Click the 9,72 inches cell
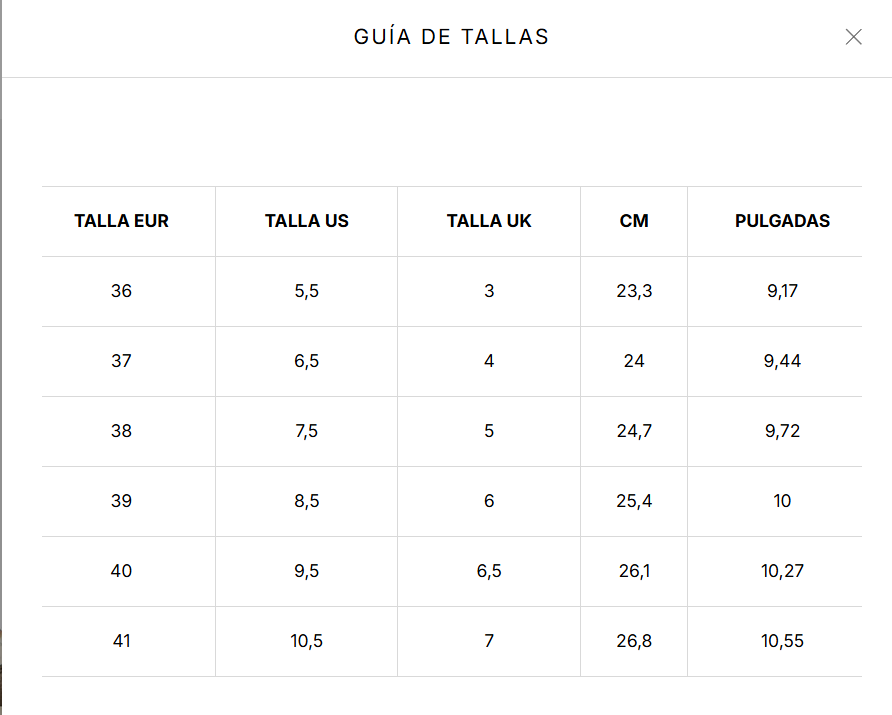892x715 pixels. pos(782,431)
